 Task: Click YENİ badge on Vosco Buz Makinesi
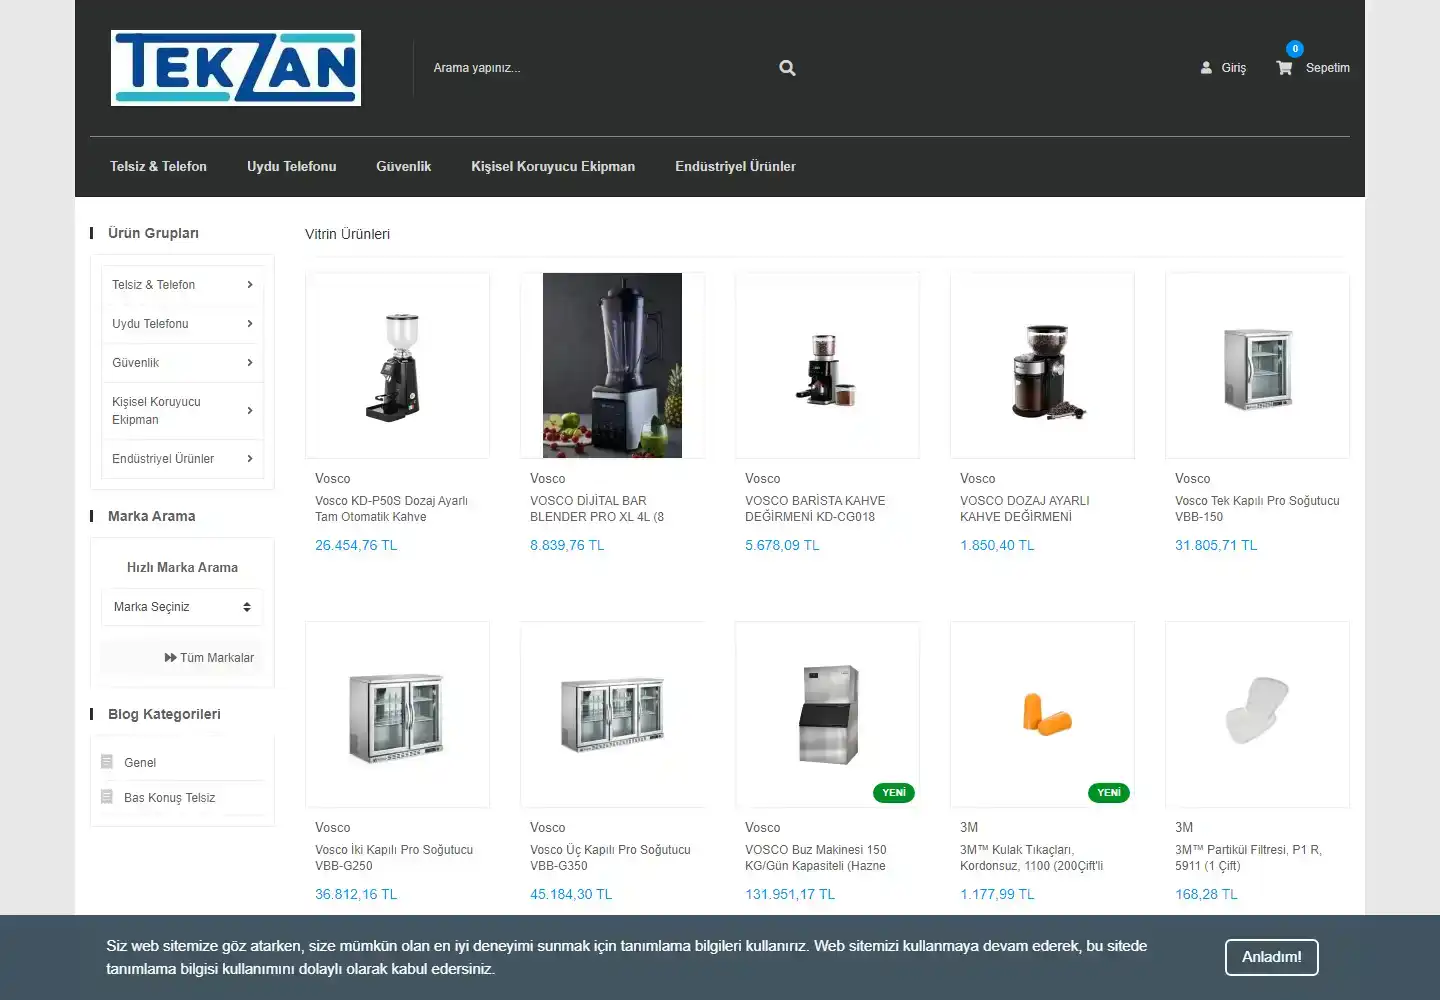[894, 793]
